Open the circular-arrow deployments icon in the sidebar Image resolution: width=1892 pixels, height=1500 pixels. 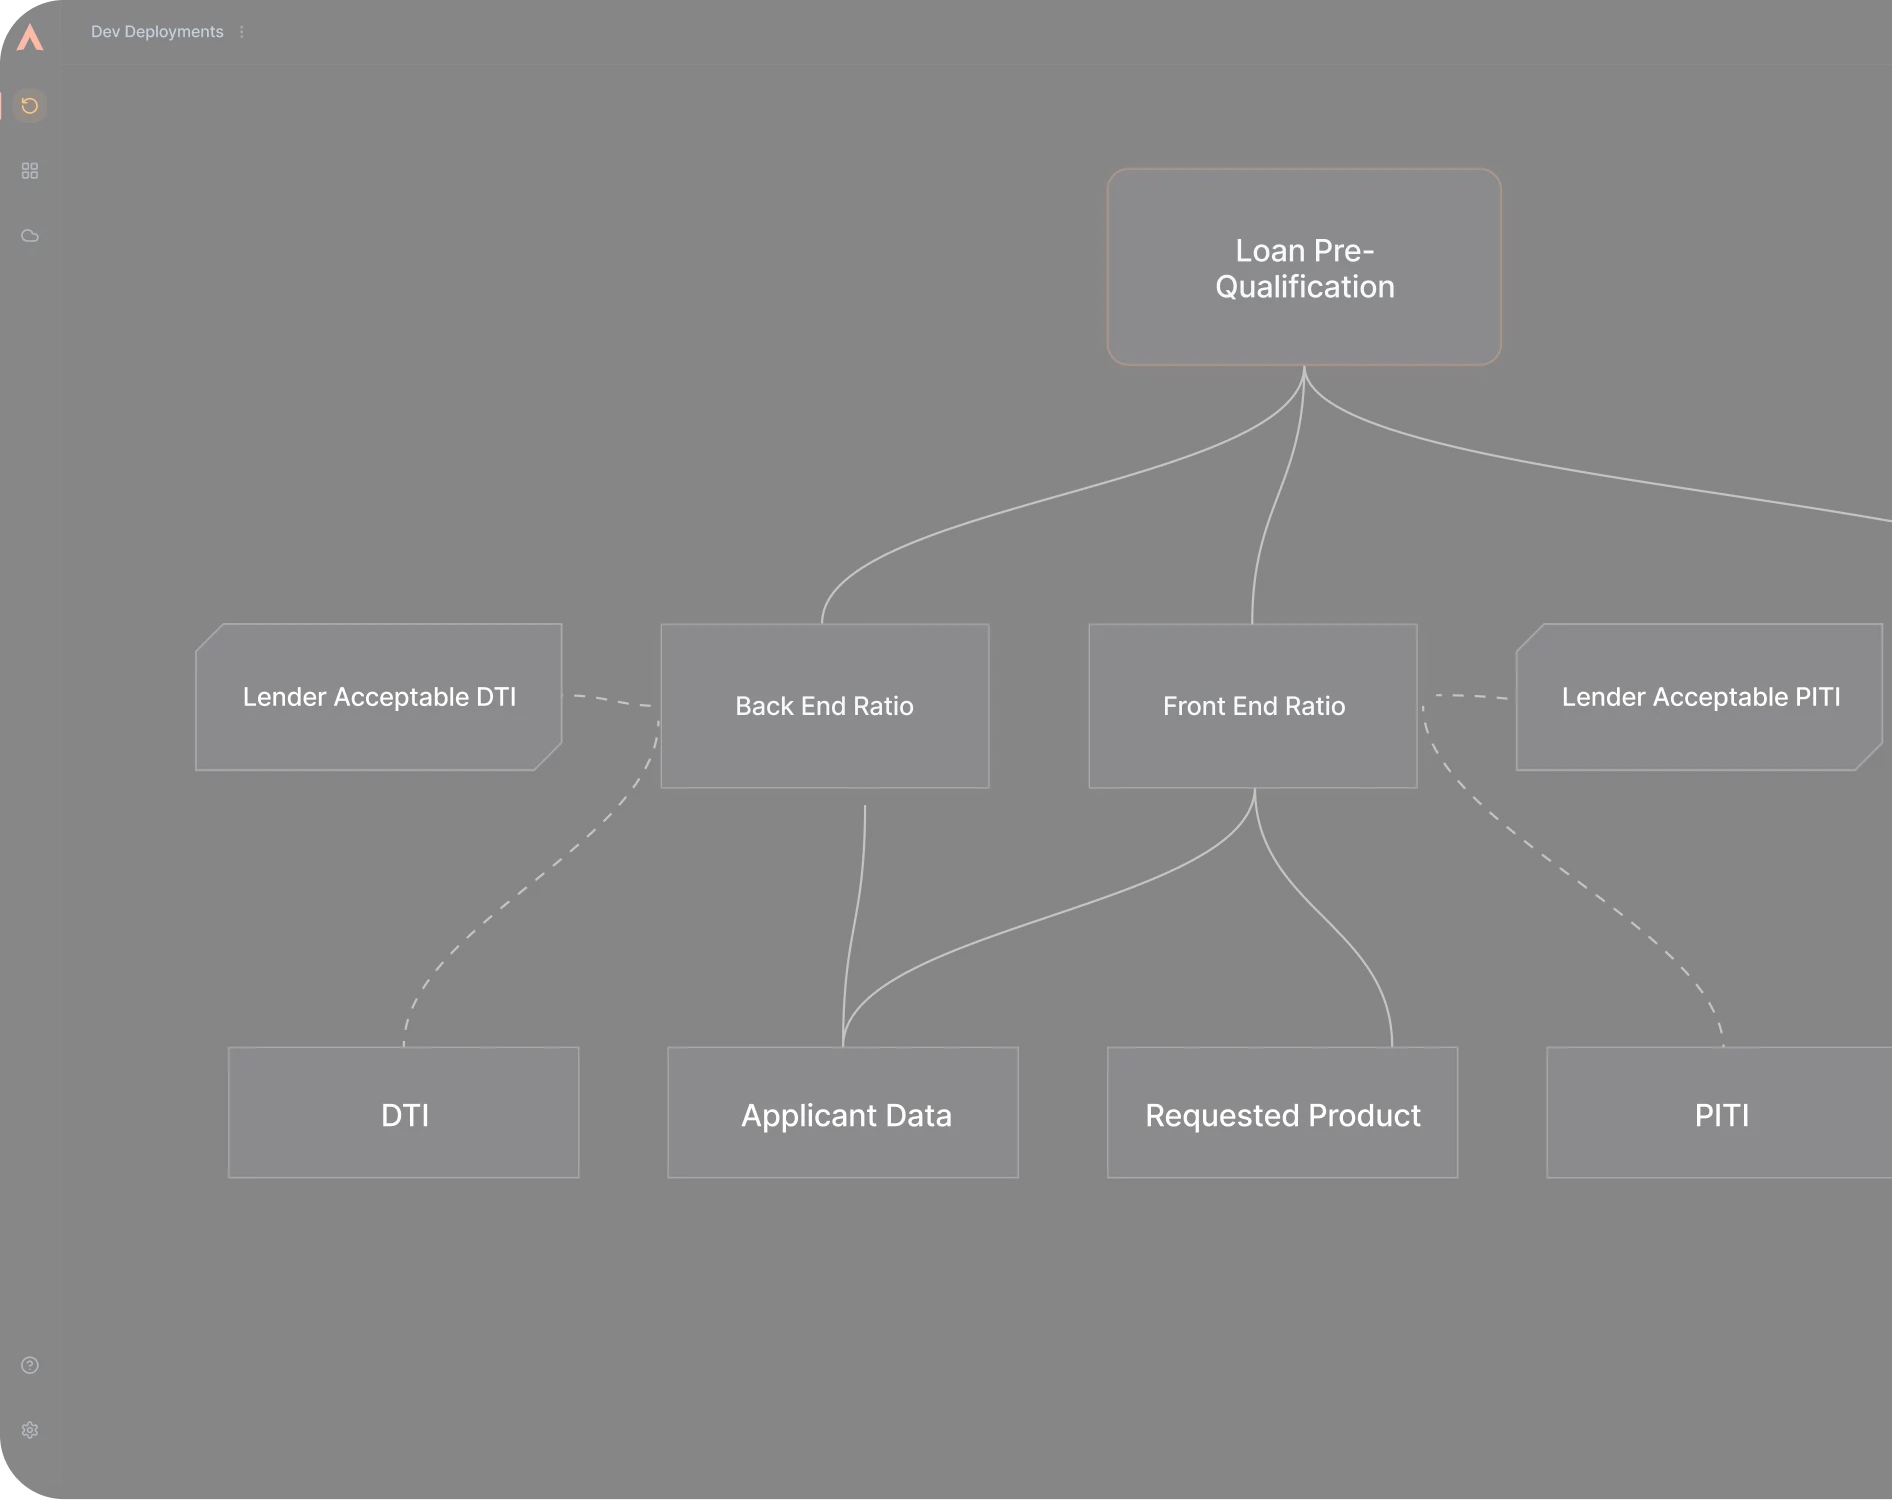[x=30, y=106]
